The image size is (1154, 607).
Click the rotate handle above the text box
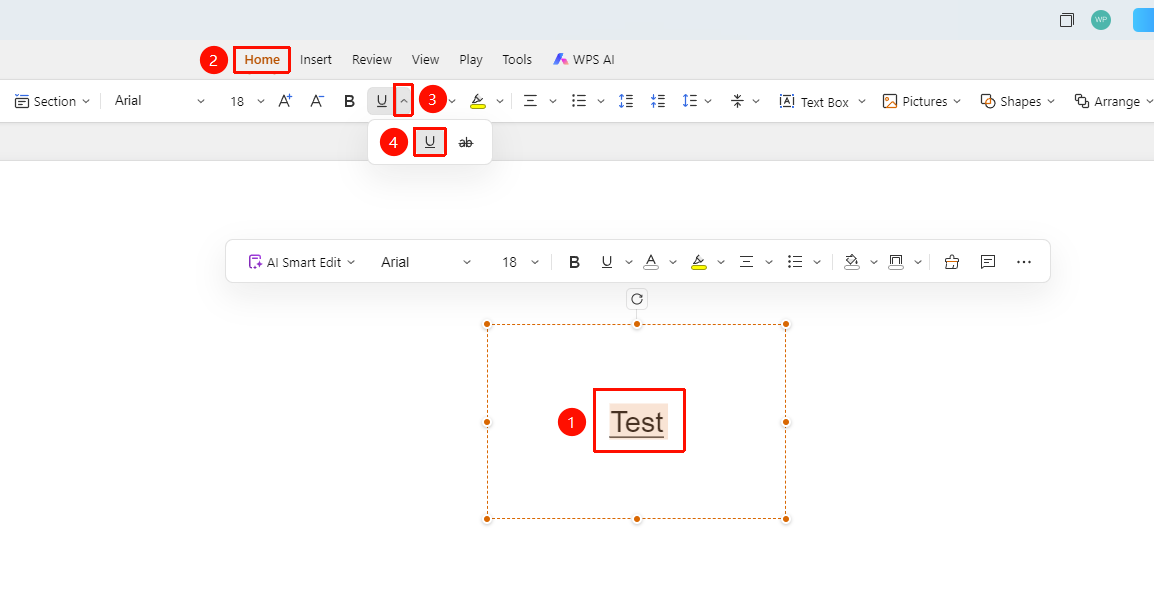tap(637, 299)
